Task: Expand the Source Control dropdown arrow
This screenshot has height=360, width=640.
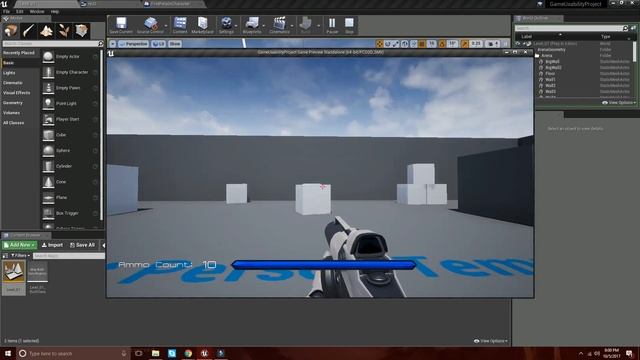Action: (166, 26)
